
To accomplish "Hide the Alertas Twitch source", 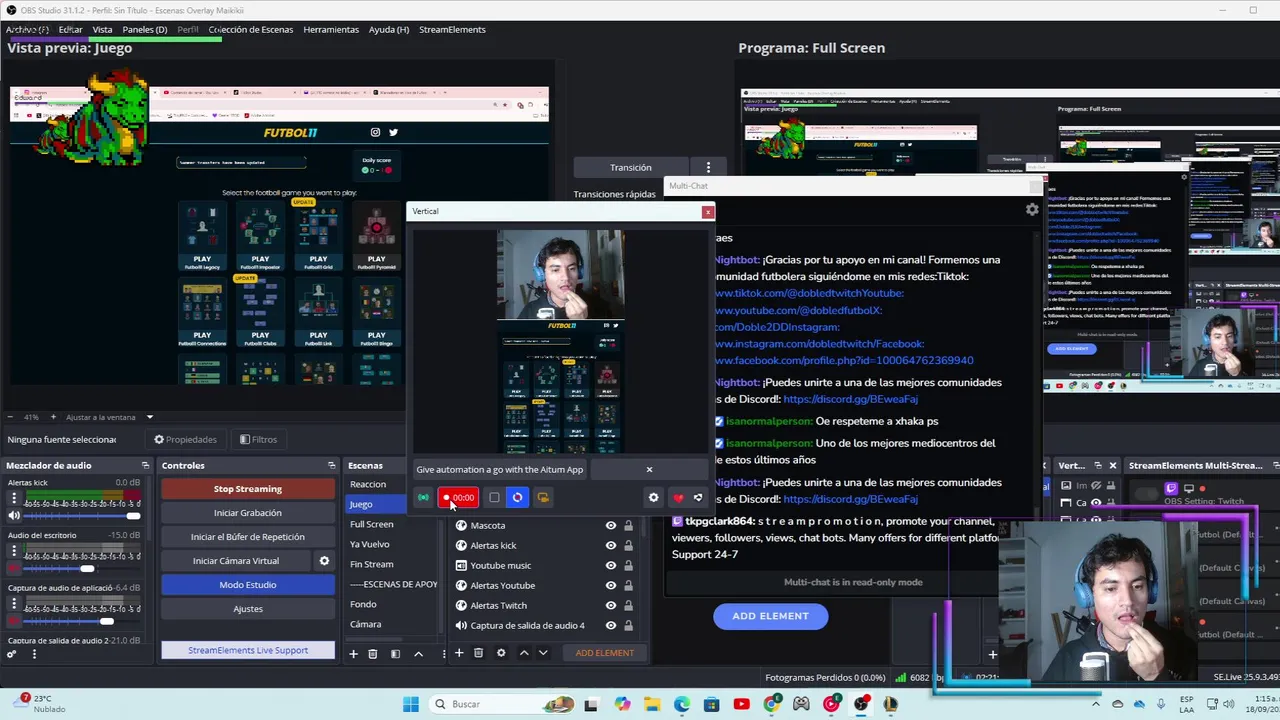I will coord(610,606).
